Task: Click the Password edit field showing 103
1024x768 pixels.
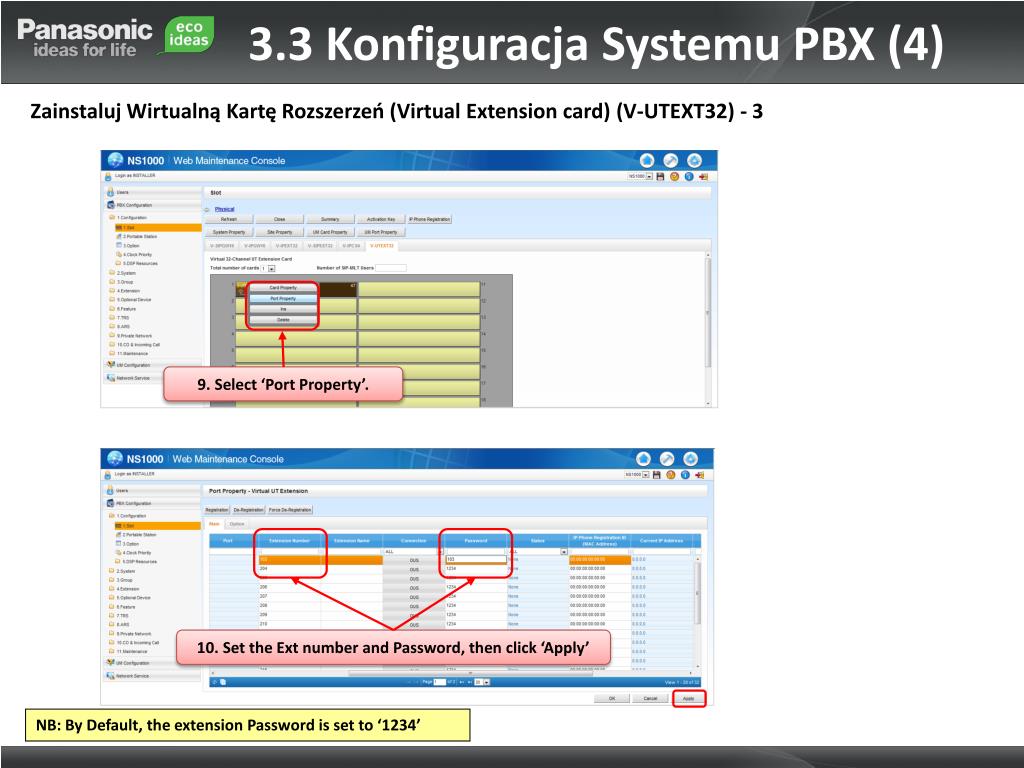Action: pyautogui.click(x=476, y=560)
